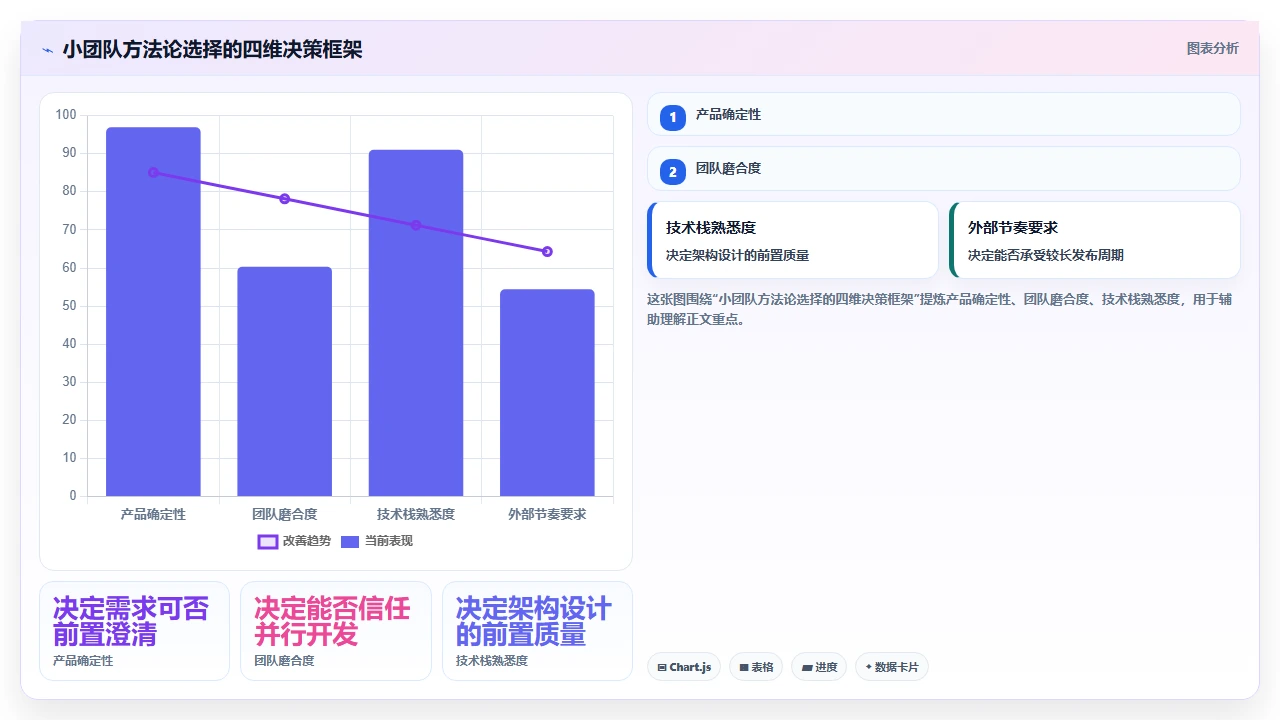Toggle the 改善趋势 legend entry

point(296,541)
